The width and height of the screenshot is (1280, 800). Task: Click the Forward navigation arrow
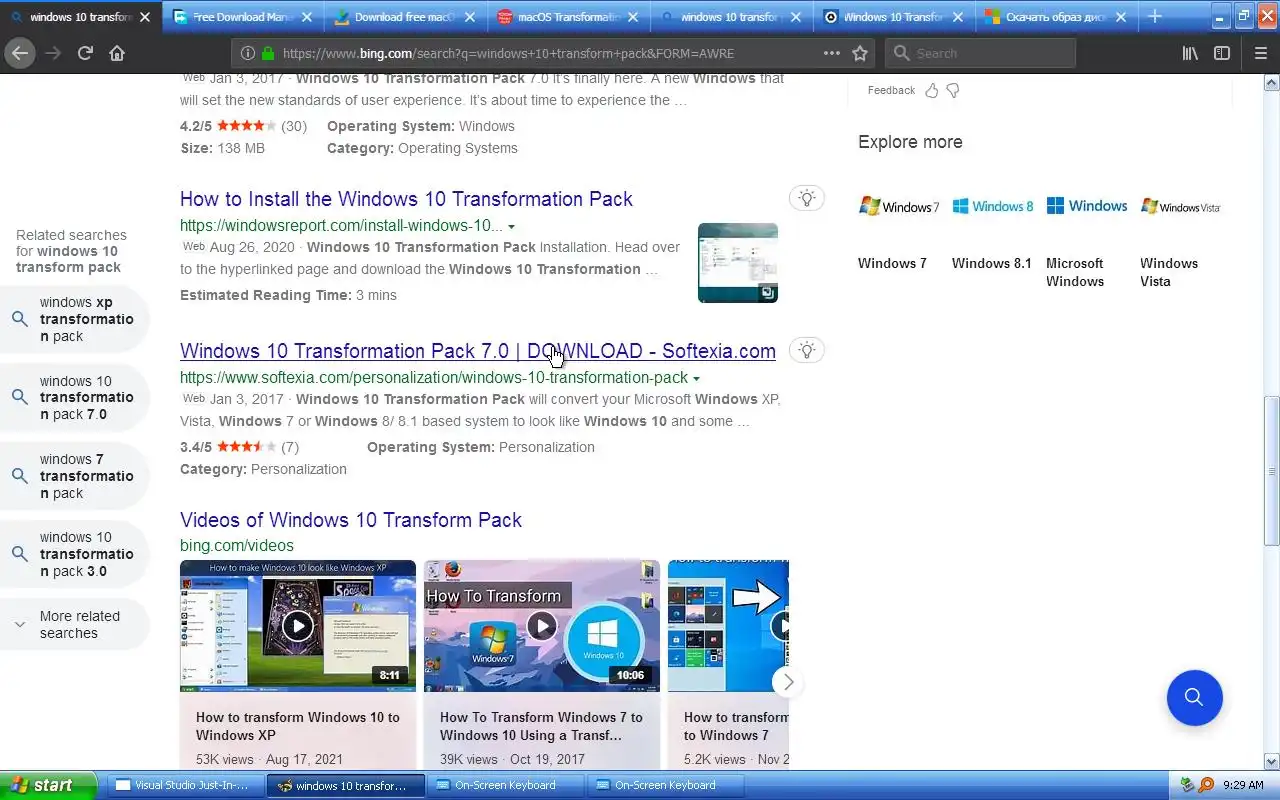click(53, 53)
